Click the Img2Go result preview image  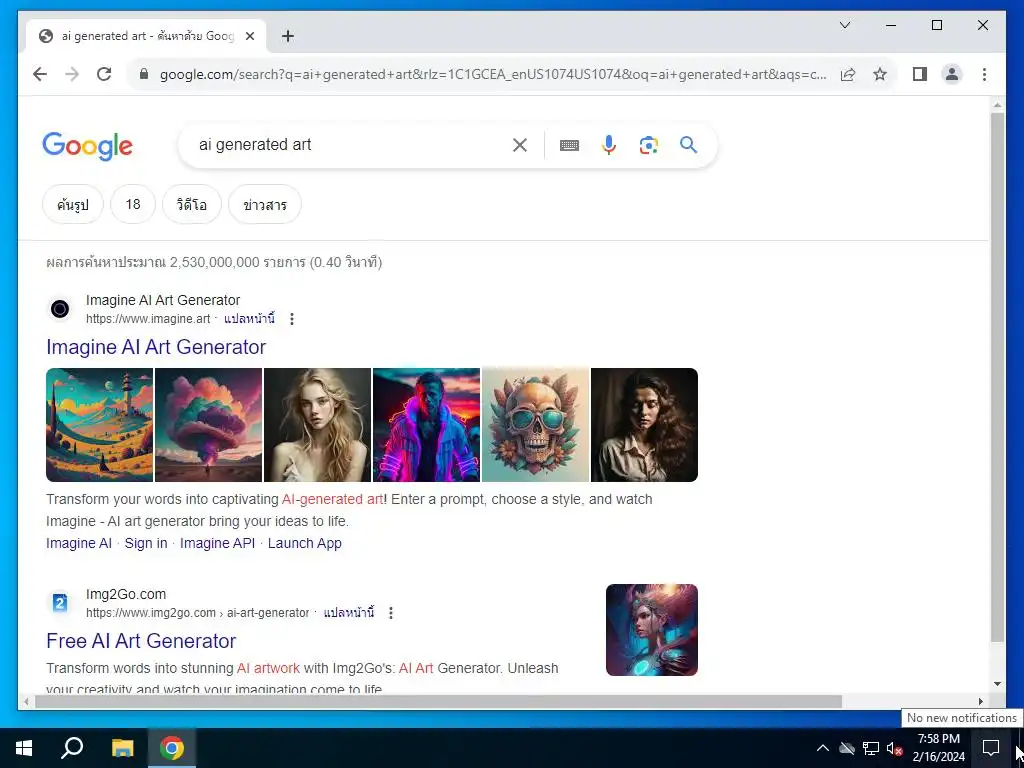click(x=652, y=630)
